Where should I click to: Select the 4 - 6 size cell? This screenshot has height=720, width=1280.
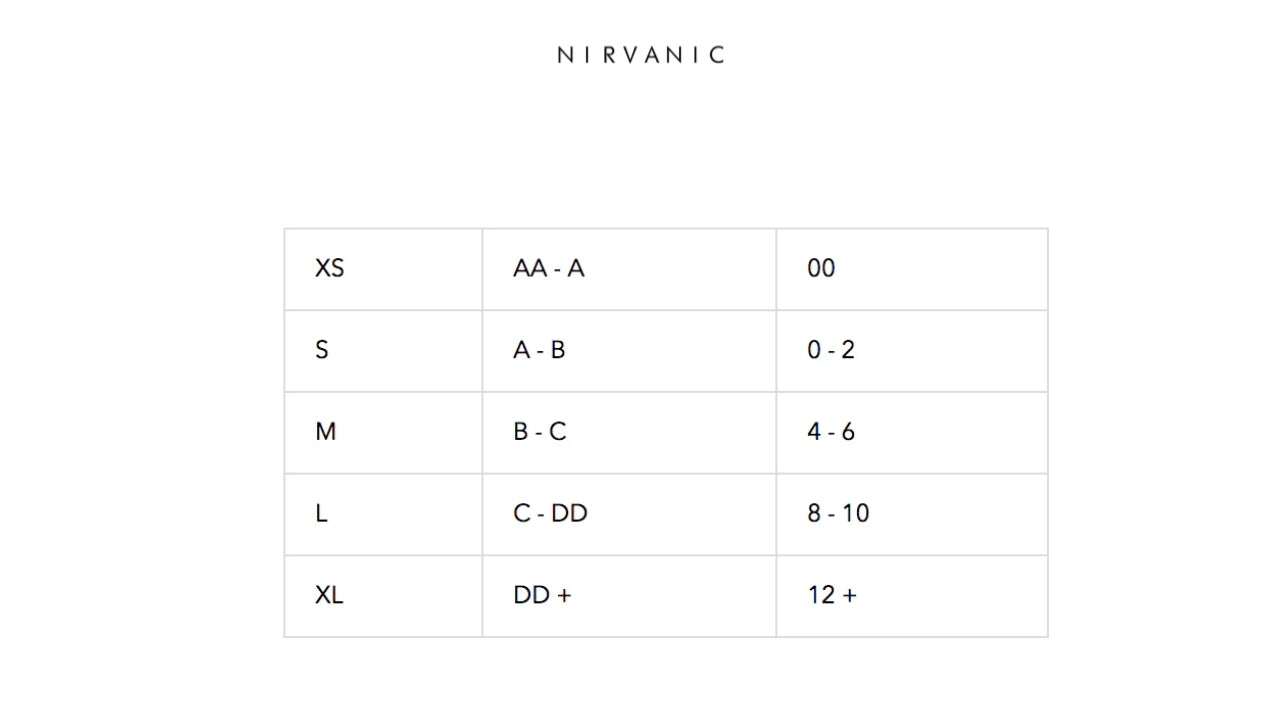[x=831, y=432]
